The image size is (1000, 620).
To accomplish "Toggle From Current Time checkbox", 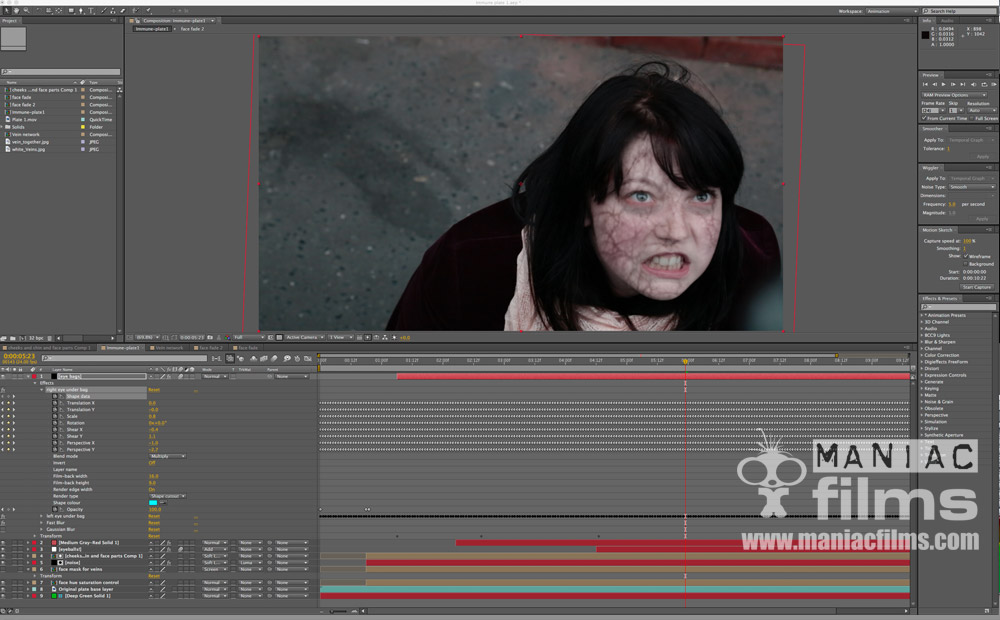I will tap(924, 118).
